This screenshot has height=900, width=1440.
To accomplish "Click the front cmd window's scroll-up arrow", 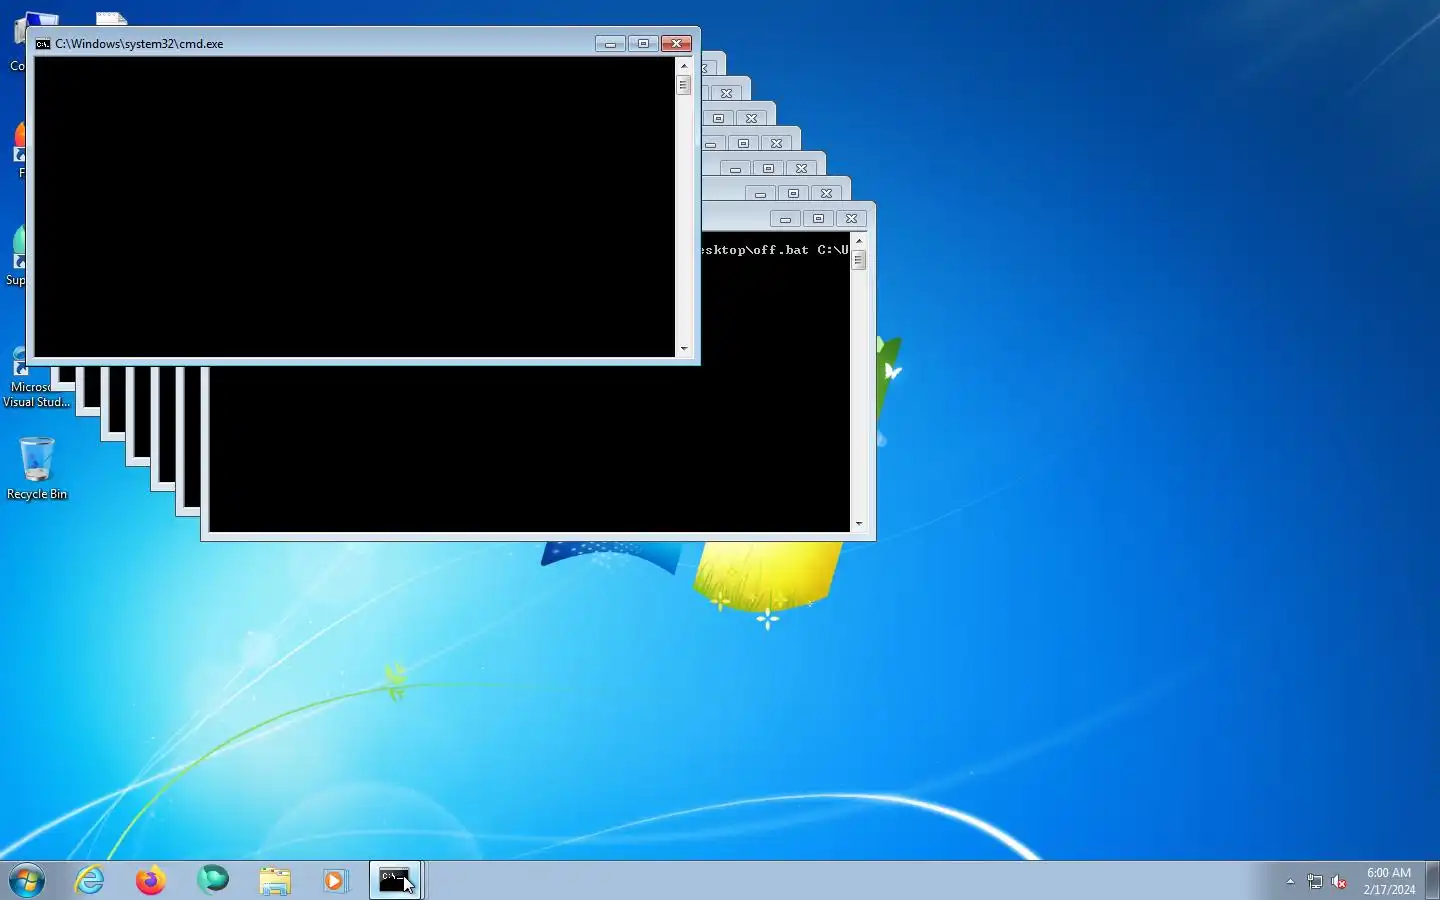I will tap(684, 65).
